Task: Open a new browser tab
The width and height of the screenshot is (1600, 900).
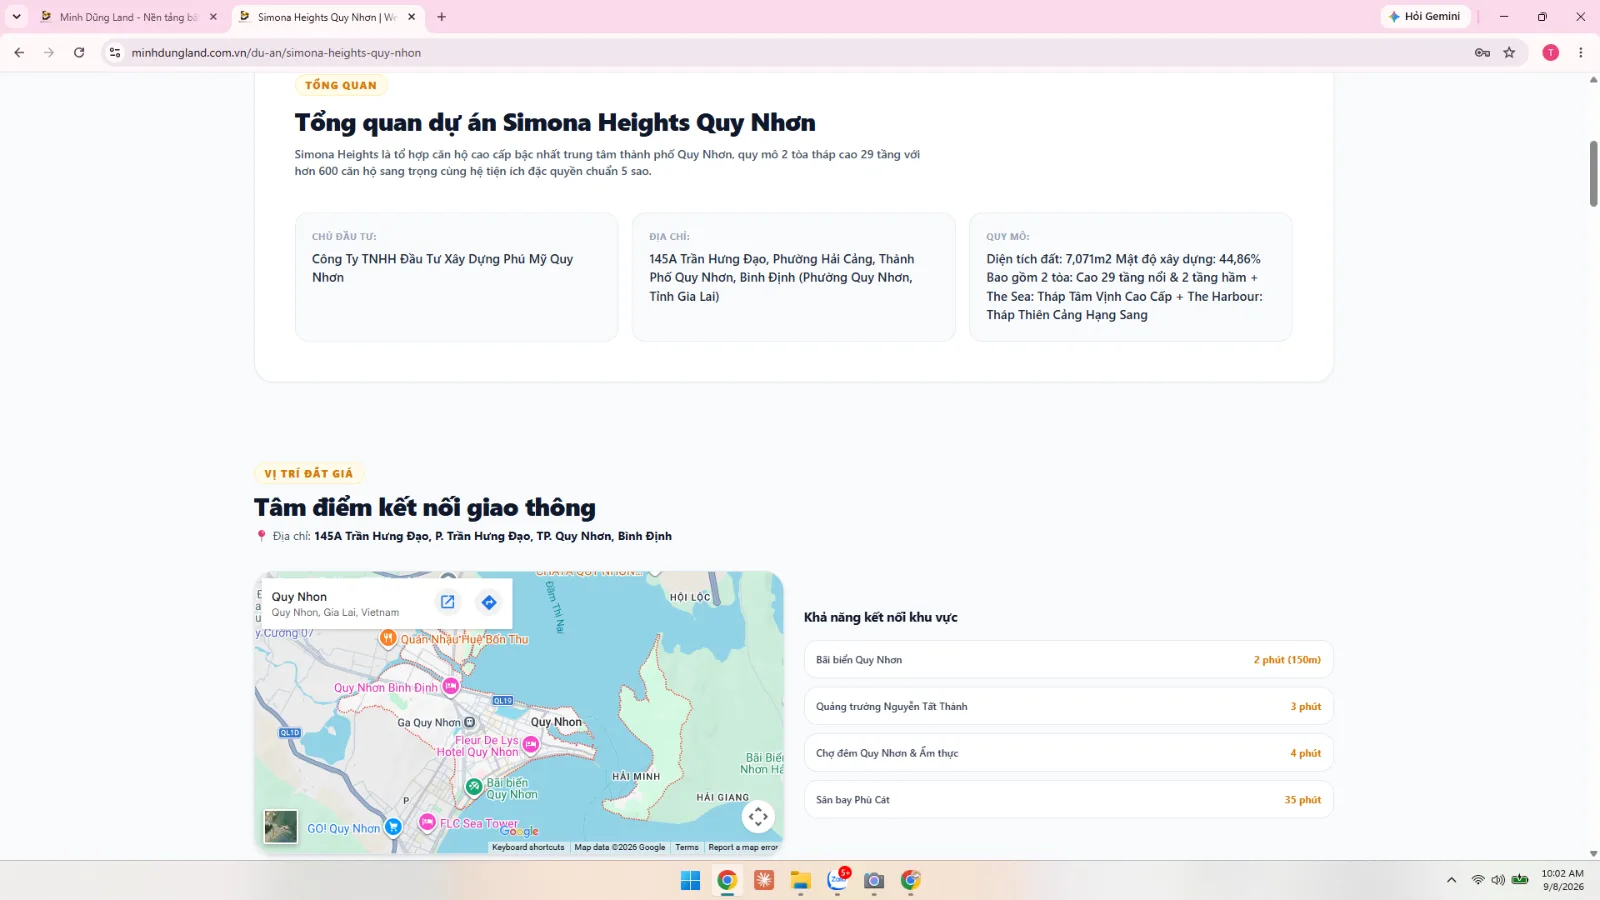Action: [x=441, y=17]
